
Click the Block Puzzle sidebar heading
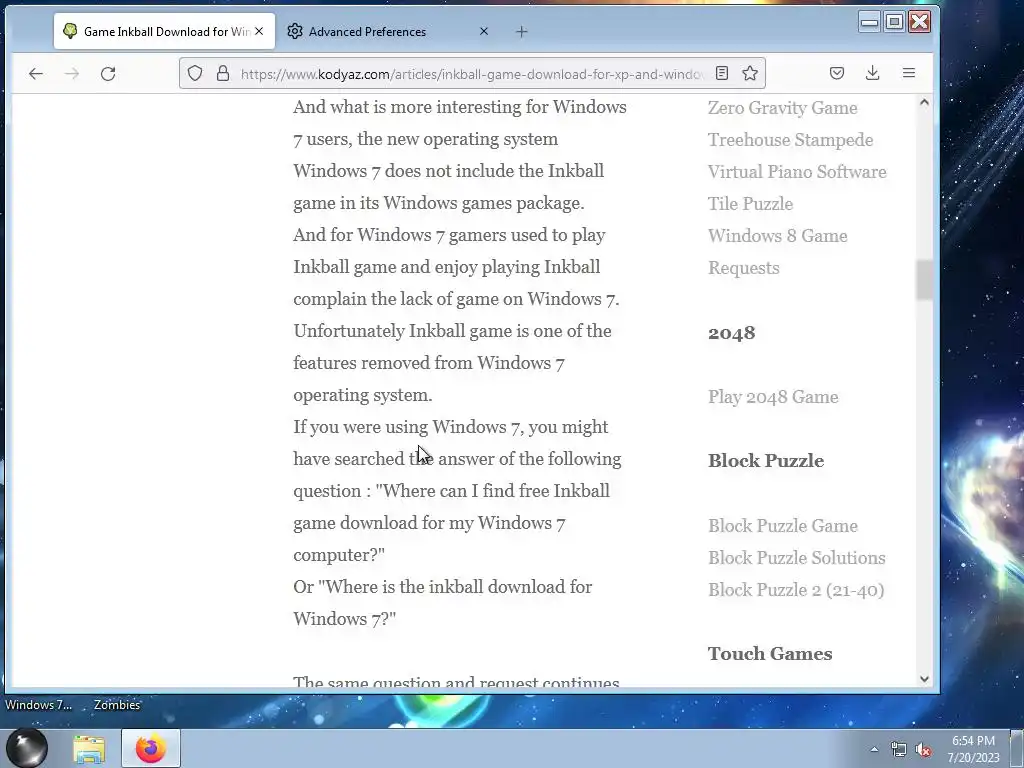(766, 460)
